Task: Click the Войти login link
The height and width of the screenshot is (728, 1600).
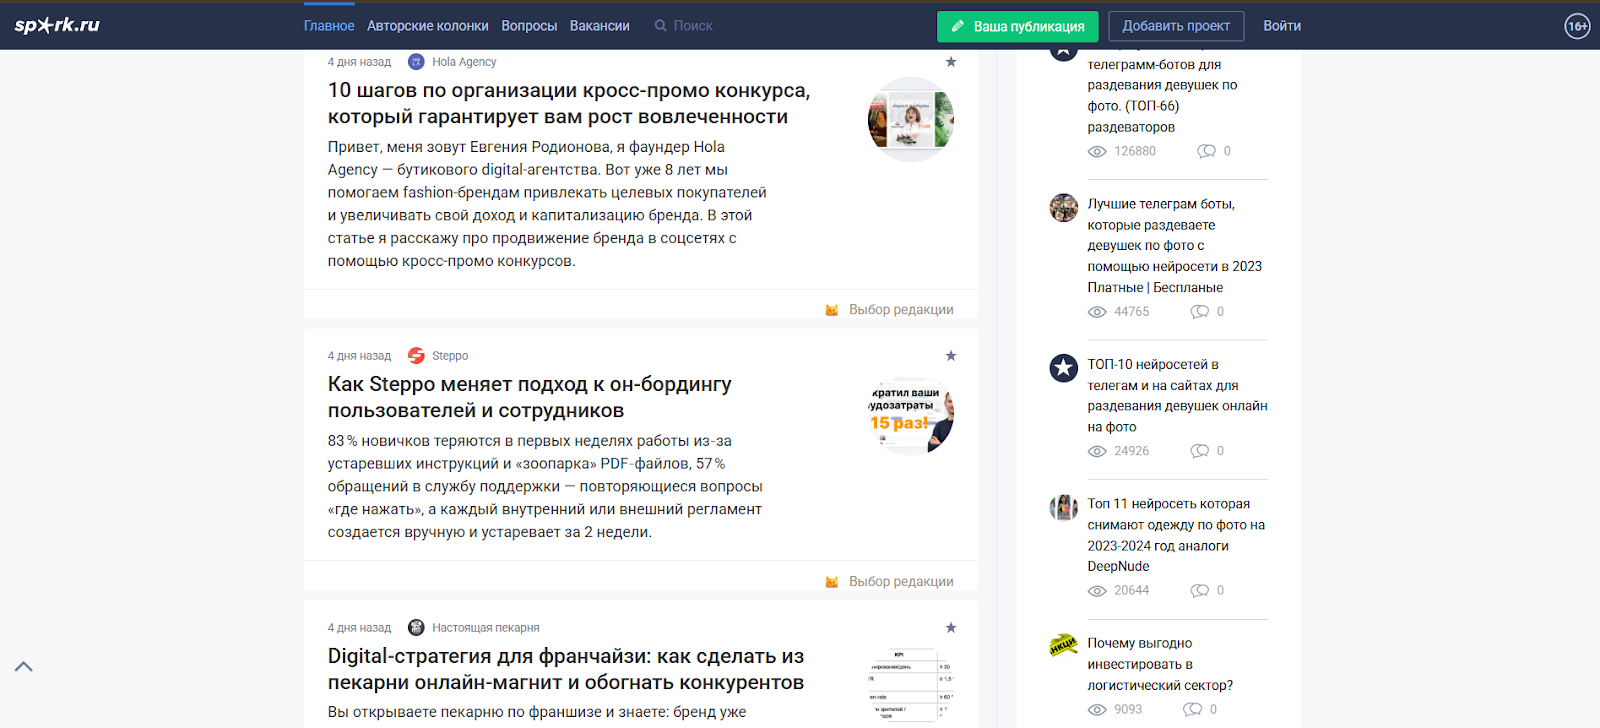Action: [1281, 26]
